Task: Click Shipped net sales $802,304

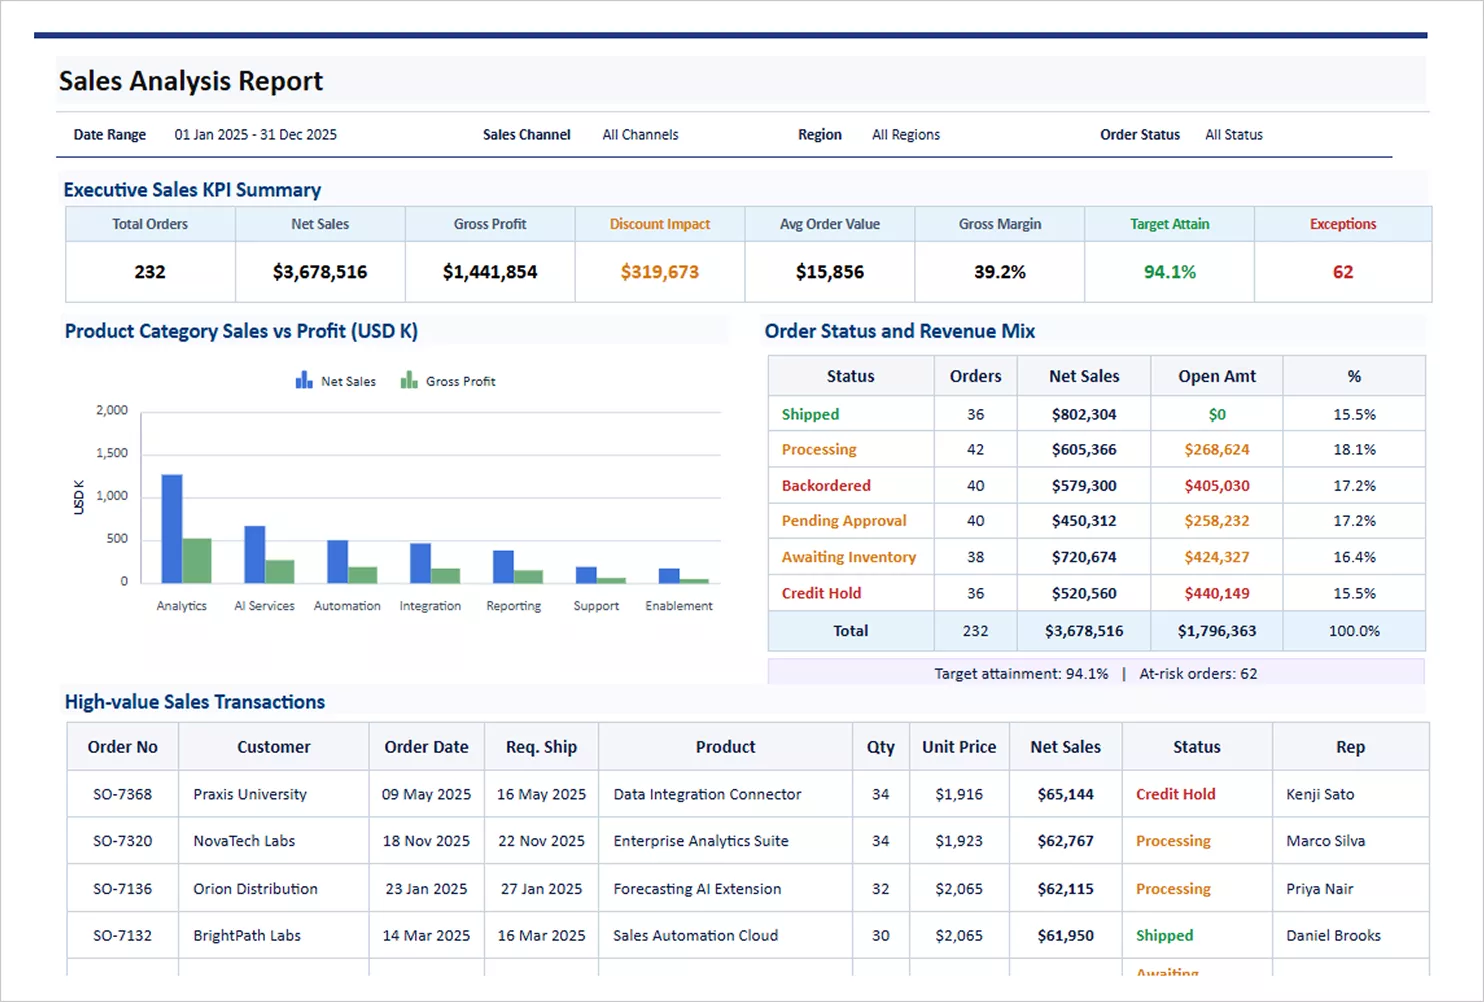Action: click(x=1084, y=414)
